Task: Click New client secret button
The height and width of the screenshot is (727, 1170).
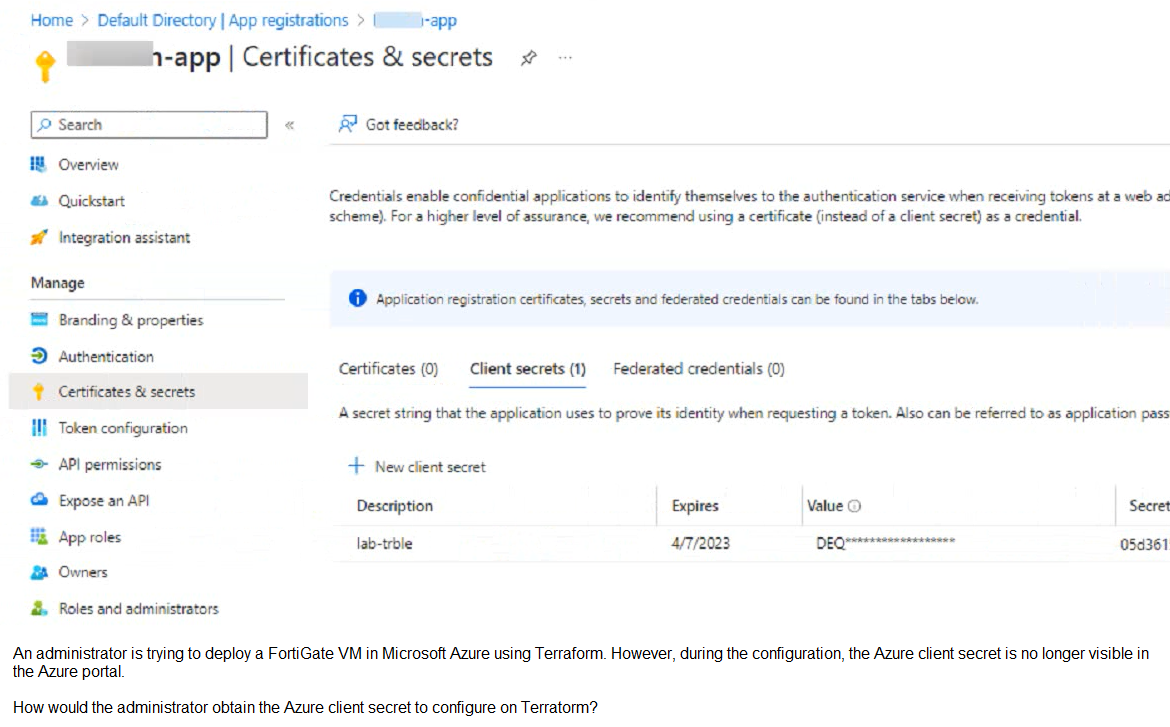Action: pyautogui.click(x=417, y=467)
